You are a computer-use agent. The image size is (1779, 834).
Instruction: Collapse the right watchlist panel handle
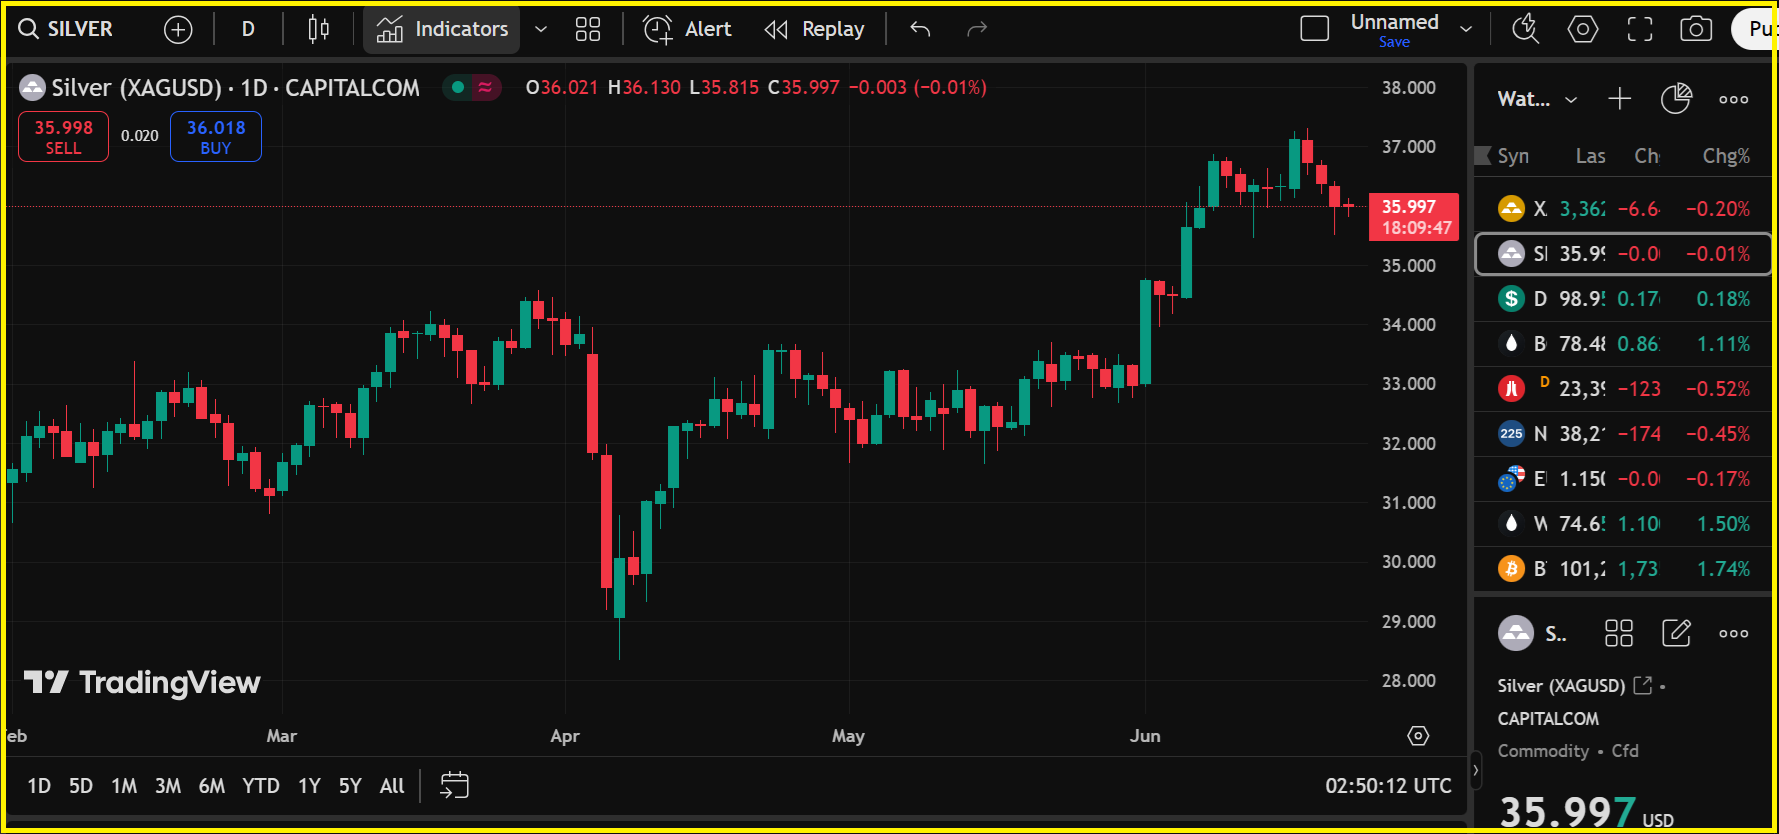(x=1475, y=770)
